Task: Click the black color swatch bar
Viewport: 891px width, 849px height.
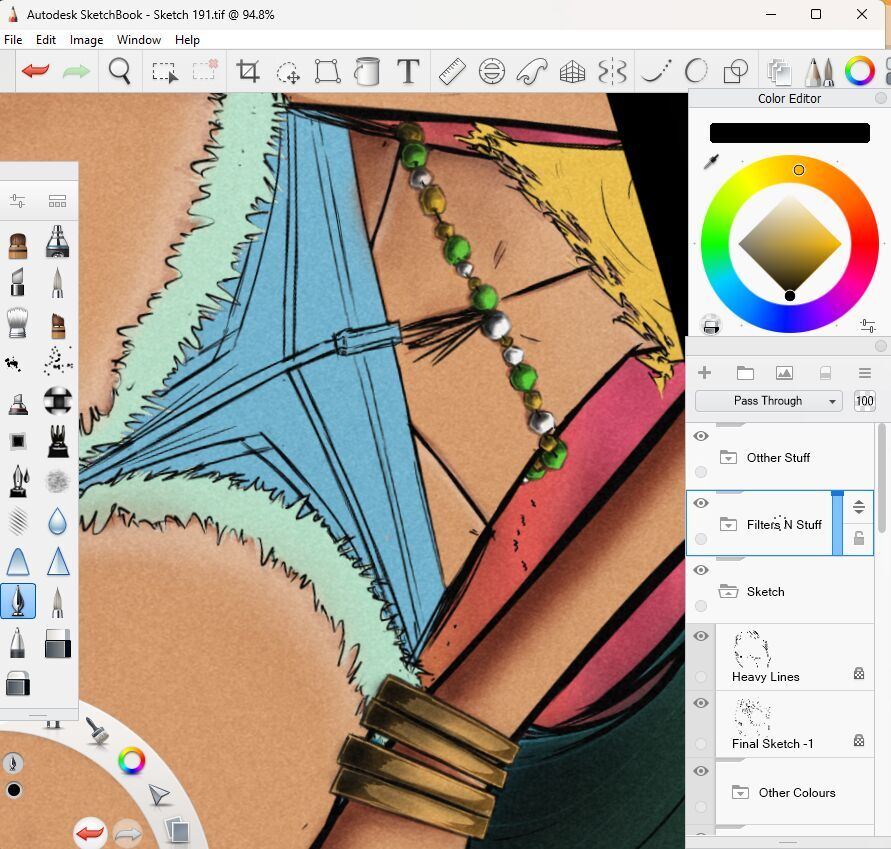Action: (789, 133)
